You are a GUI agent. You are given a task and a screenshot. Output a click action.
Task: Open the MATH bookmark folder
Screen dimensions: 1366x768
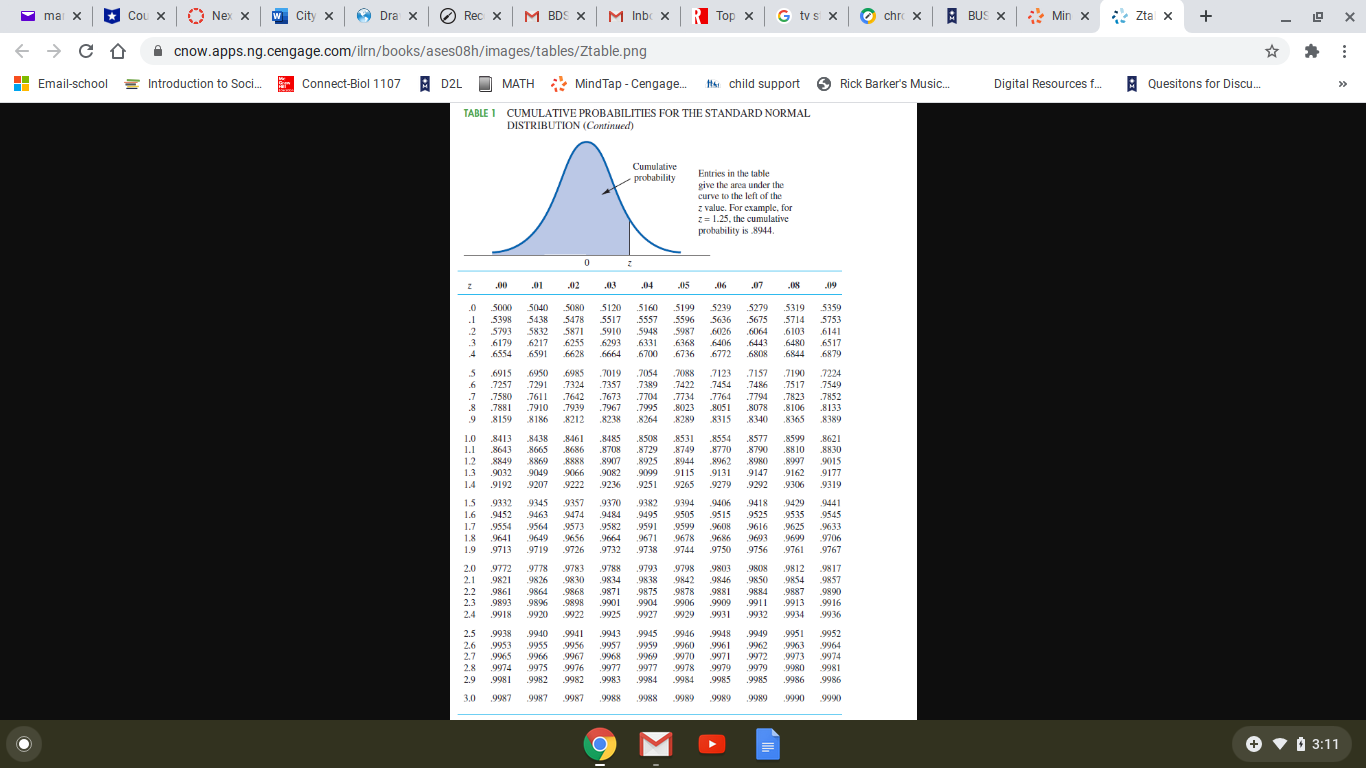(x=507, y=84)
